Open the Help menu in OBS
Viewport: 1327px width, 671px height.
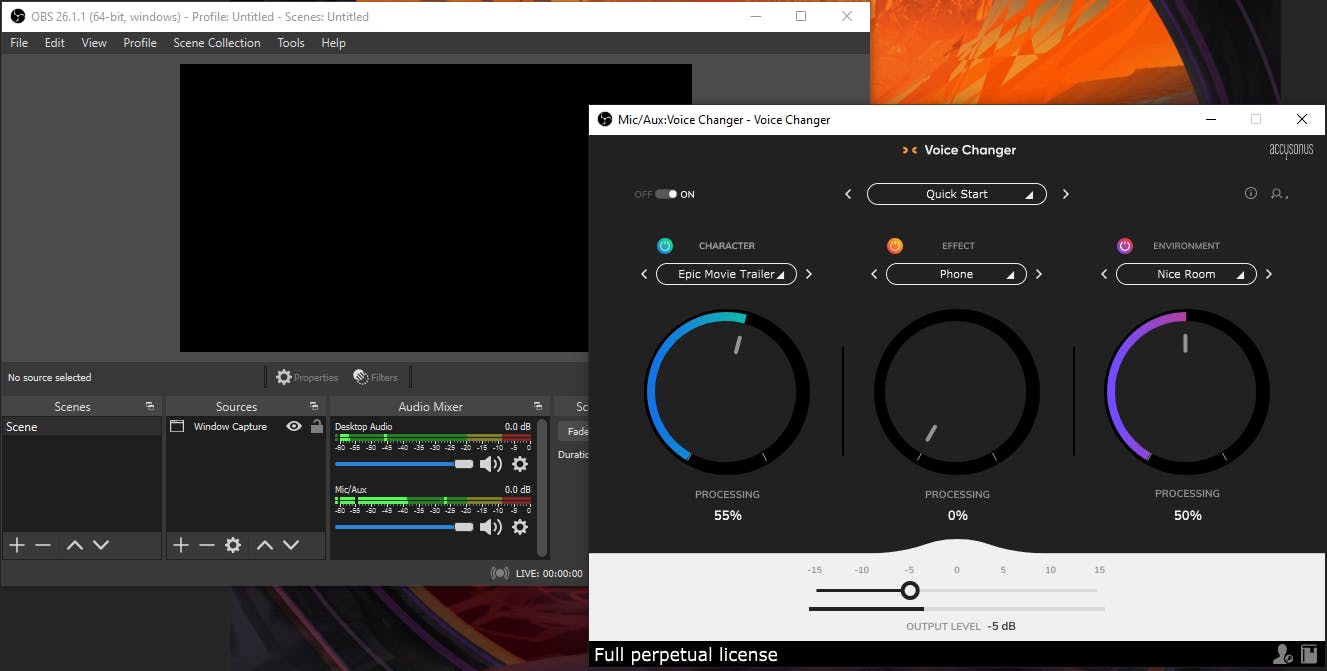point(333,43)
